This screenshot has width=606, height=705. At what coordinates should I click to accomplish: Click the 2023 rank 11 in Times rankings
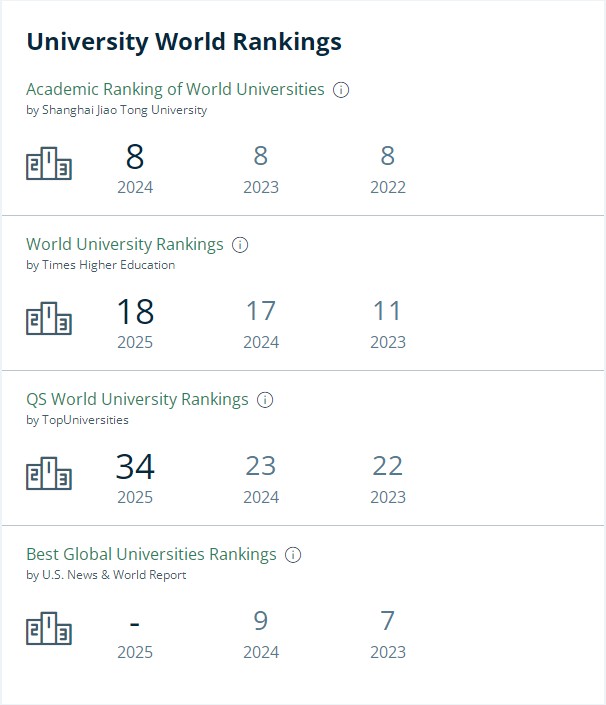(x=388, y=312)
